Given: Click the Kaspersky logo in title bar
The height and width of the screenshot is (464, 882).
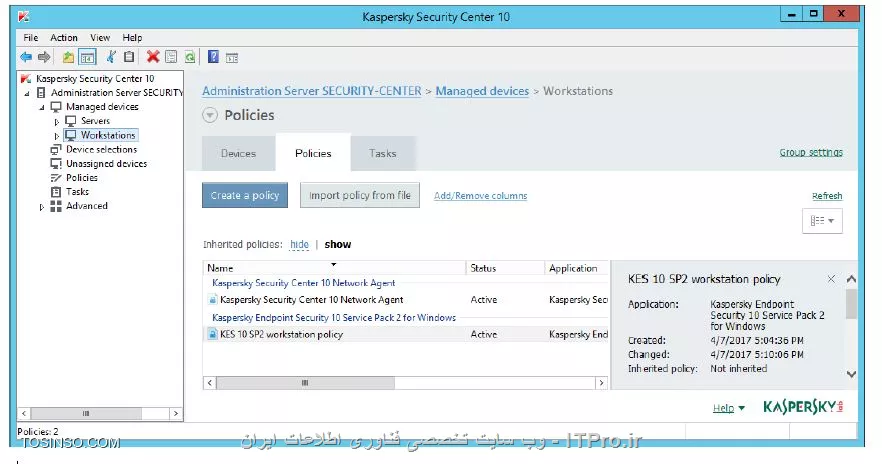Looking at the screenshot, I should pos(24,16).
